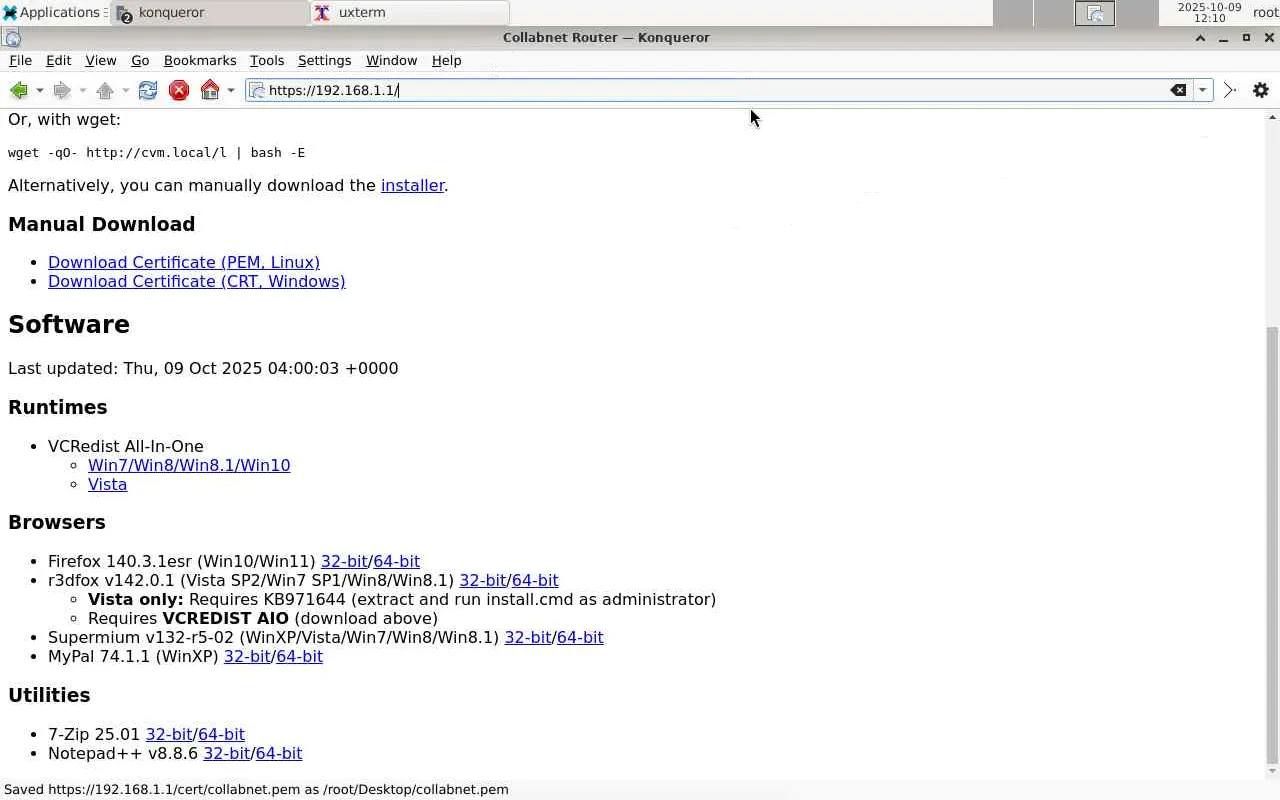Open the Window menu
This screenshot has height=800, width=1280.
coord(391,61)
